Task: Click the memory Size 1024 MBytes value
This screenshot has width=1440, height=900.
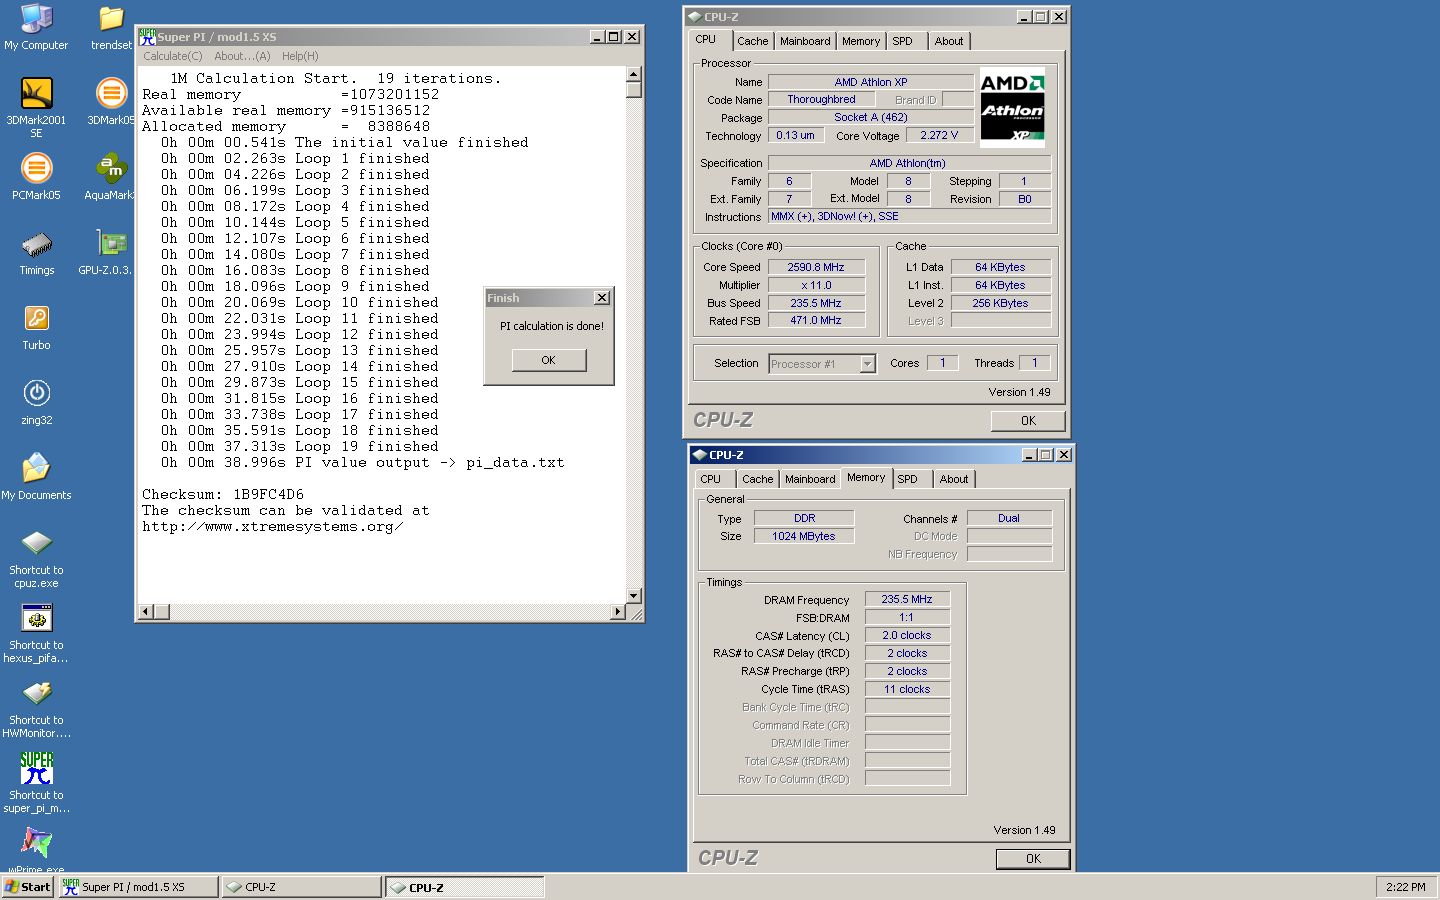Action: click(804, 536)
